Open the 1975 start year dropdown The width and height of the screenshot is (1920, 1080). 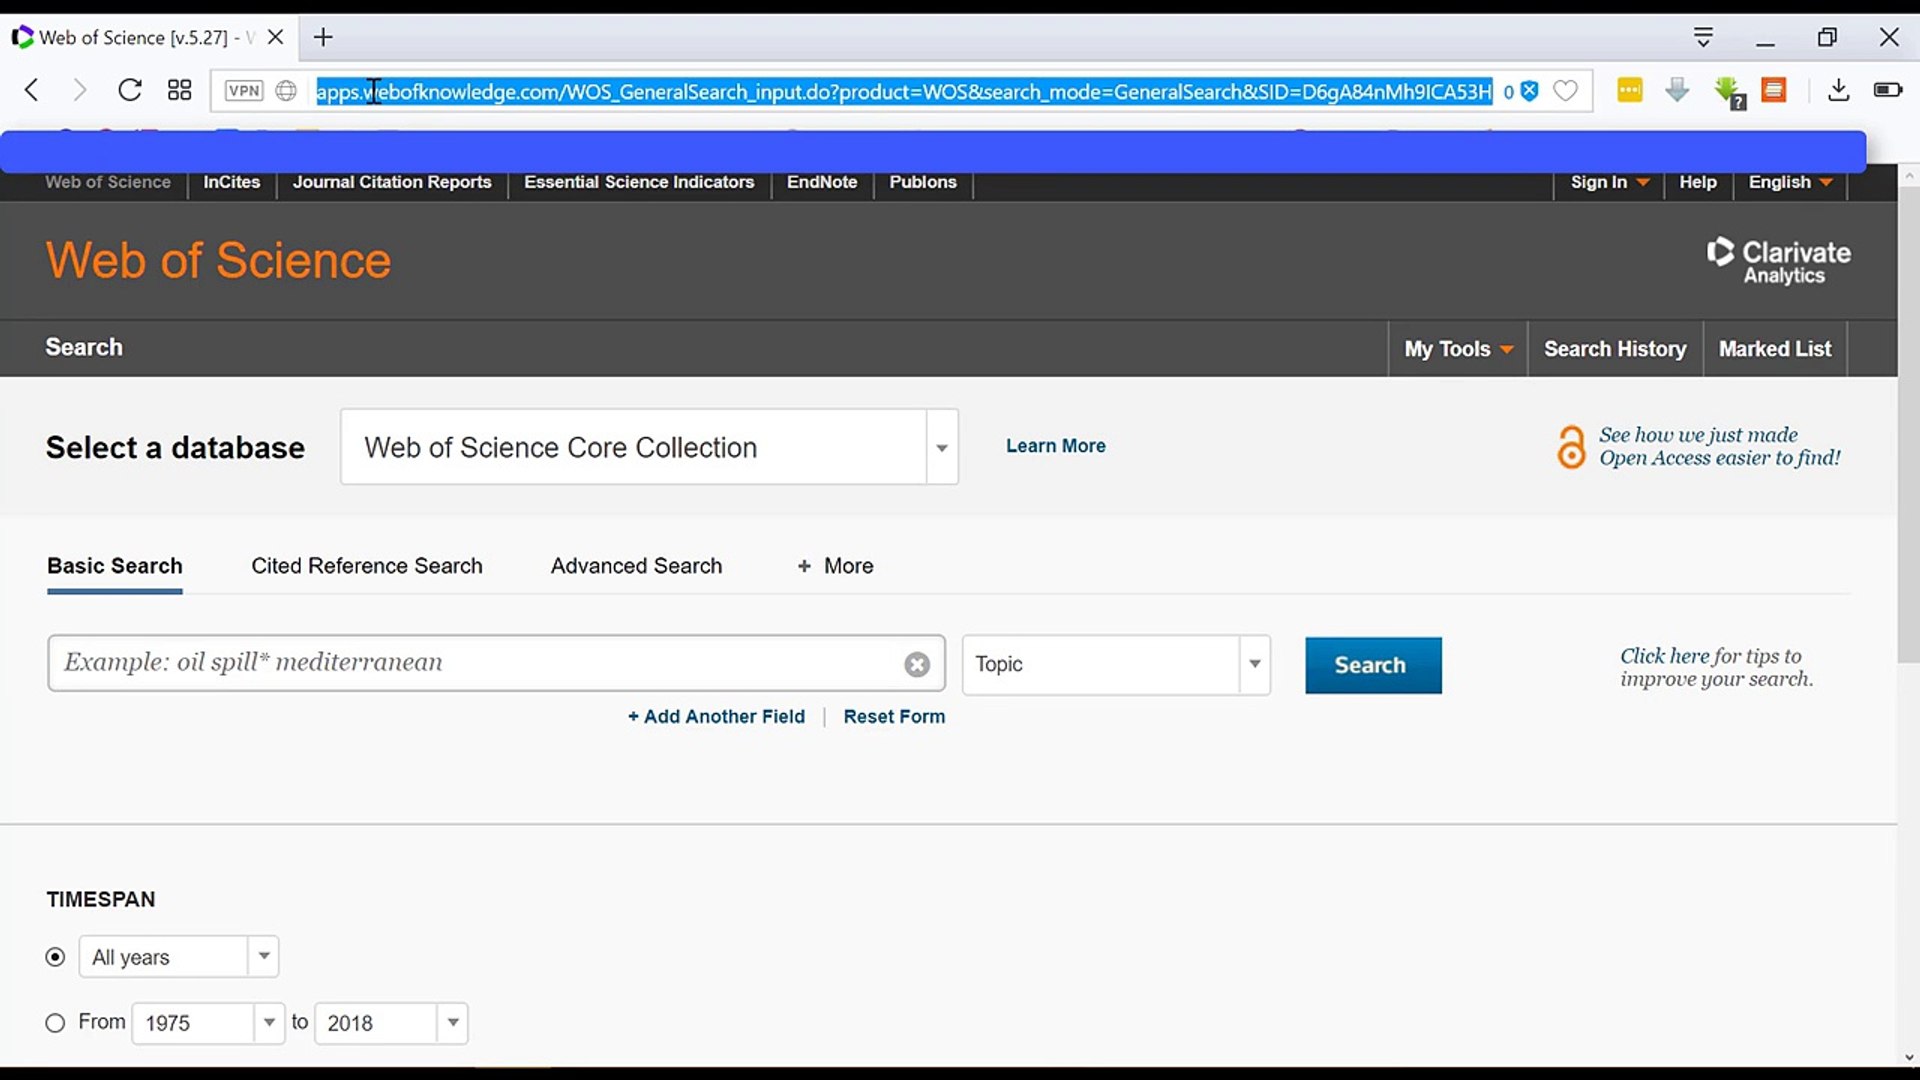point(269,1023)
